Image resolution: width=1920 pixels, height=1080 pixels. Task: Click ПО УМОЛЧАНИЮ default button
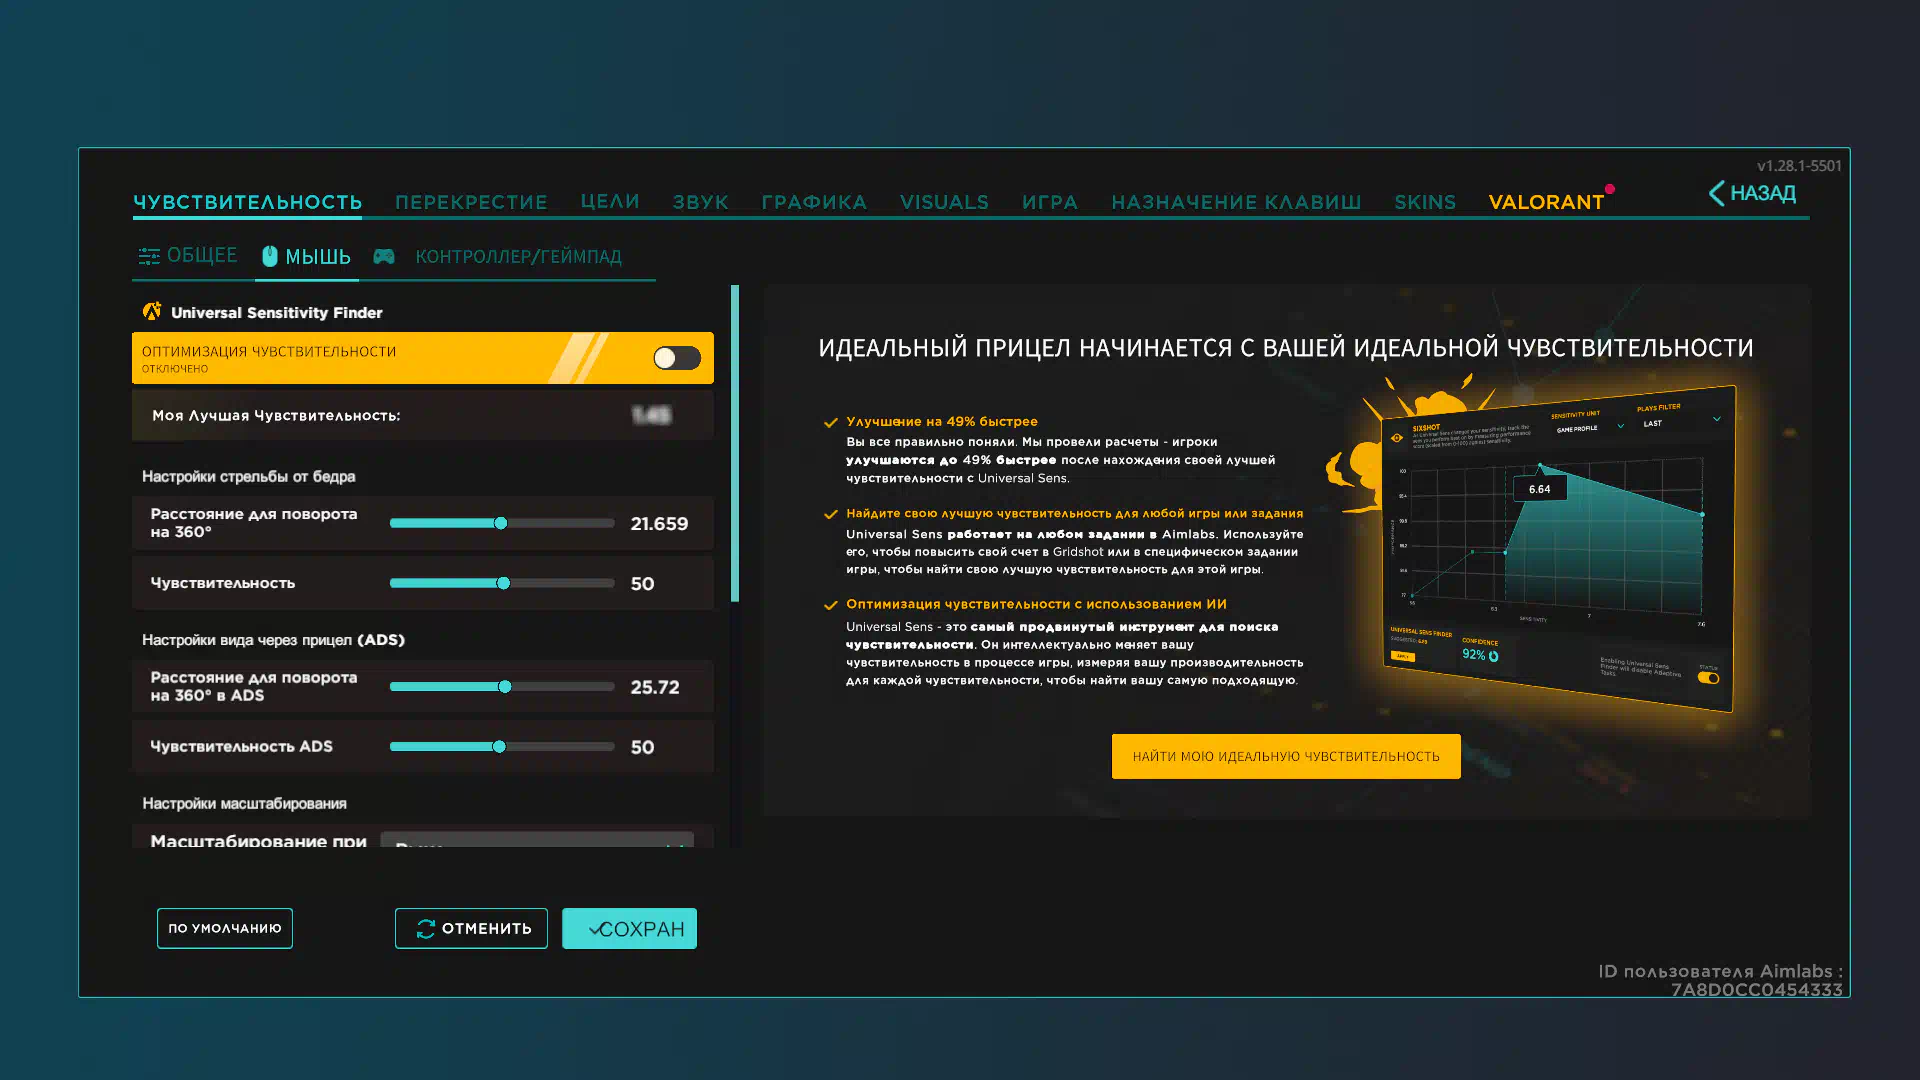click(x=225, y=929)
